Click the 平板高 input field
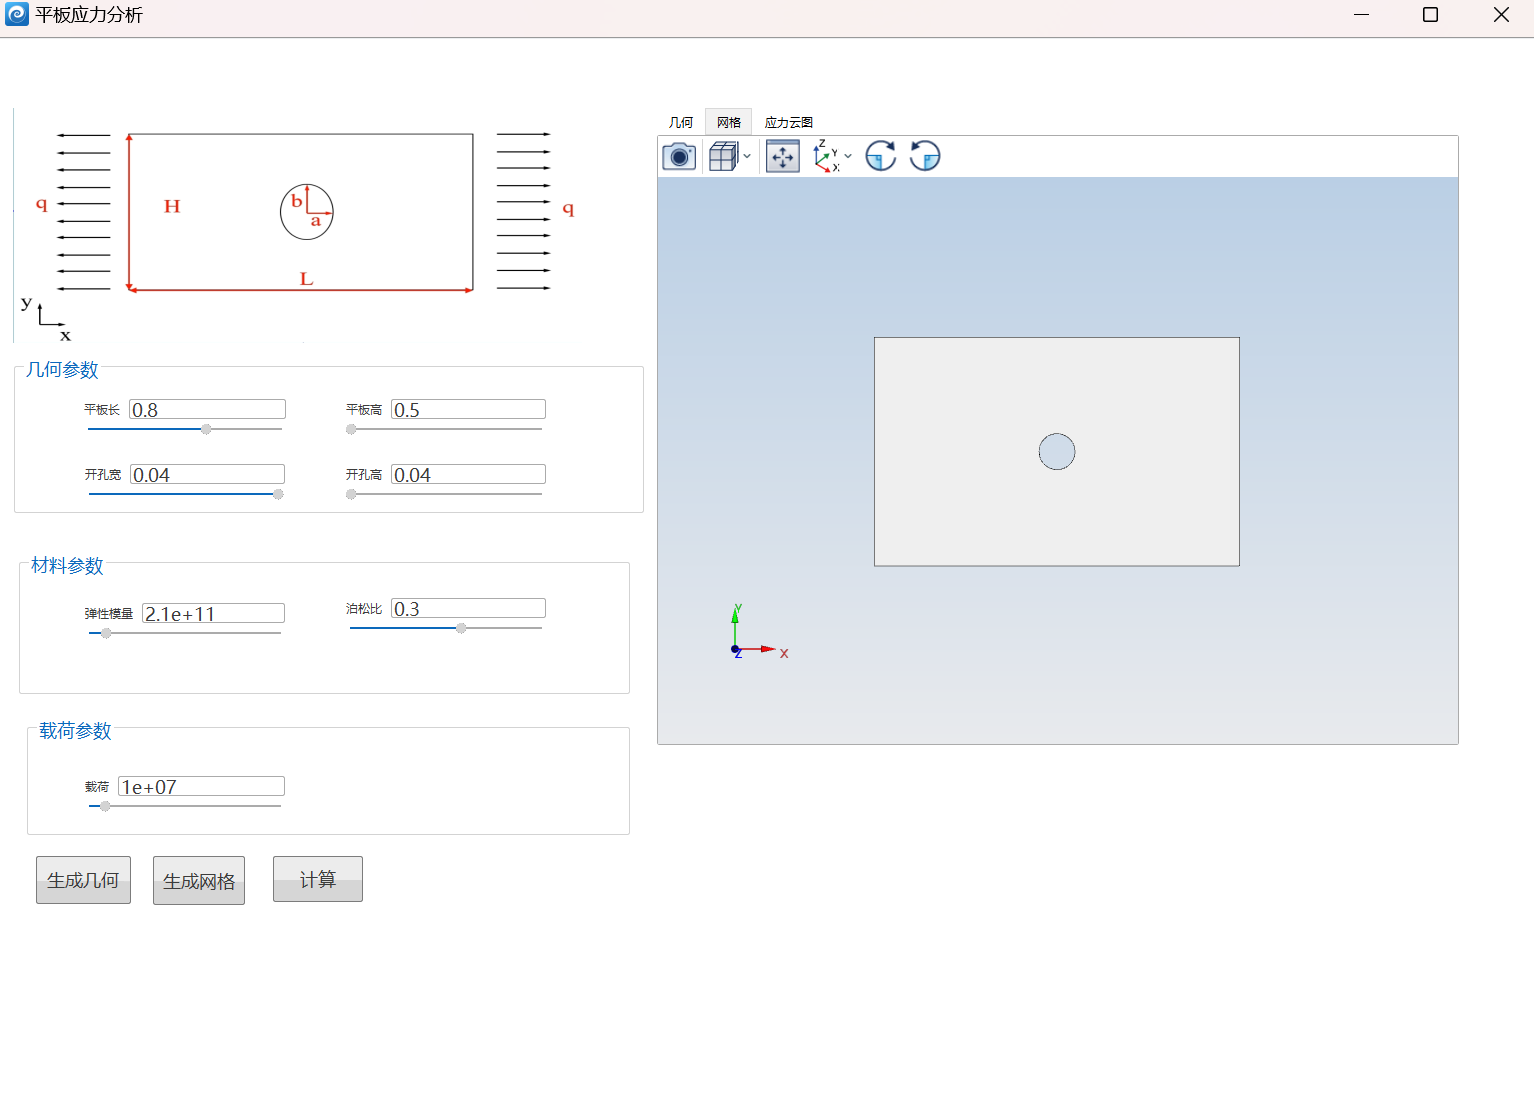This screenshot has height=1113, width=1534. point(468,409)
